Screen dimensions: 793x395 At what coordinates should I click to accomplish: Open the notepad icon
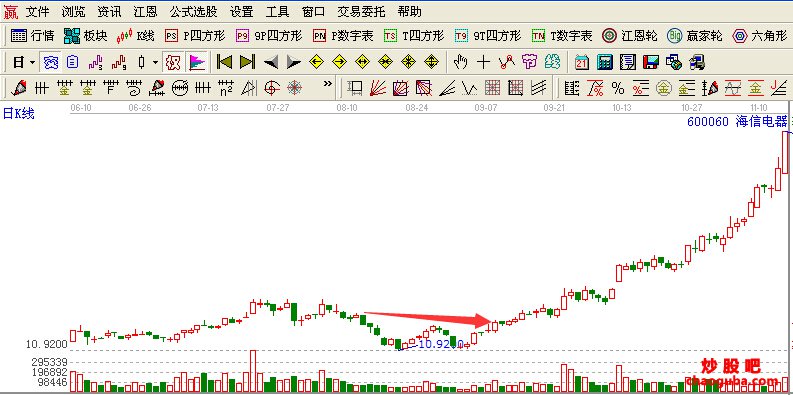click(x=628, y=62)
